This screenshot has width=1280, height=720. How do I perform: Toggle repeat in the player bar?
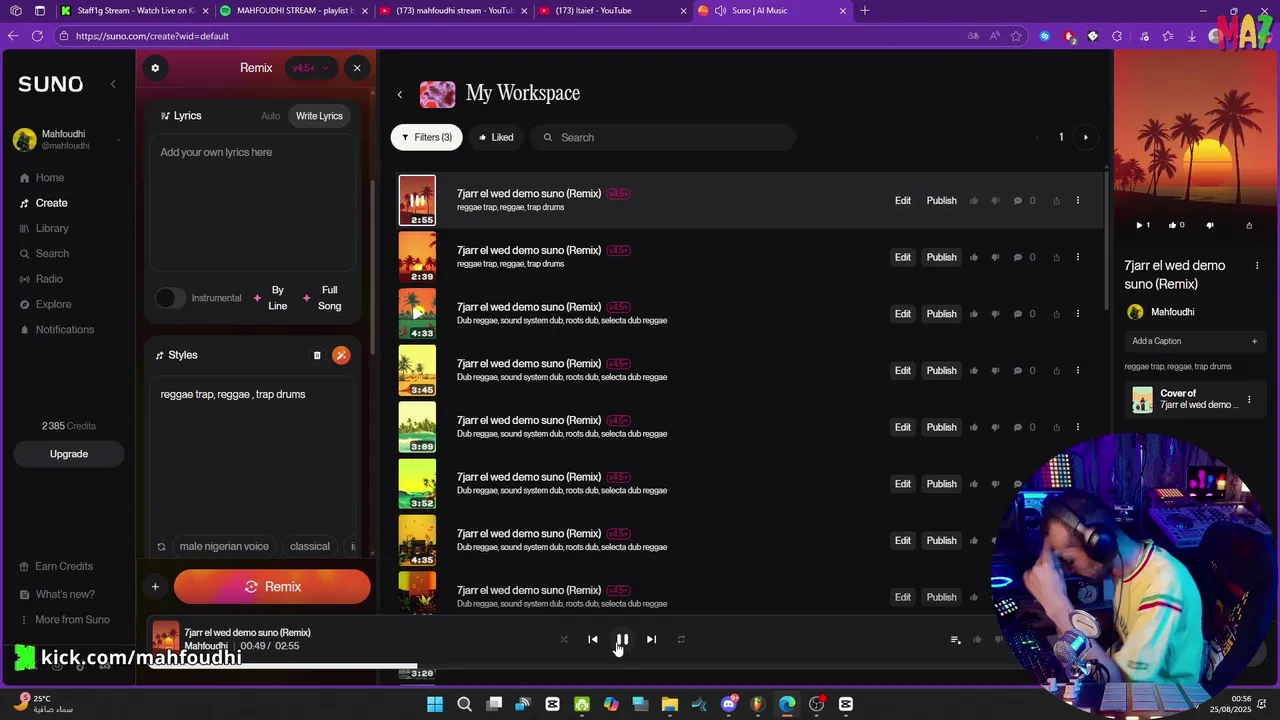pos(681,639)
